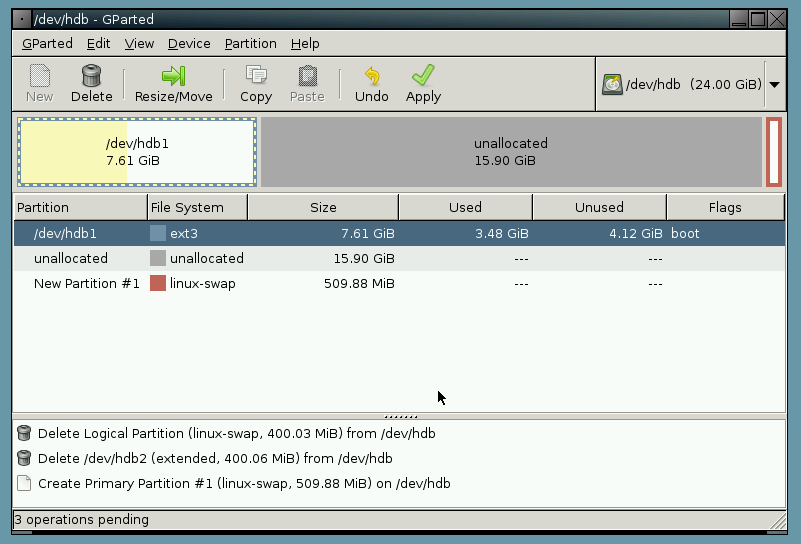Select the unallocated row in partition list
The image size is (801, 544).
(399, 258)
